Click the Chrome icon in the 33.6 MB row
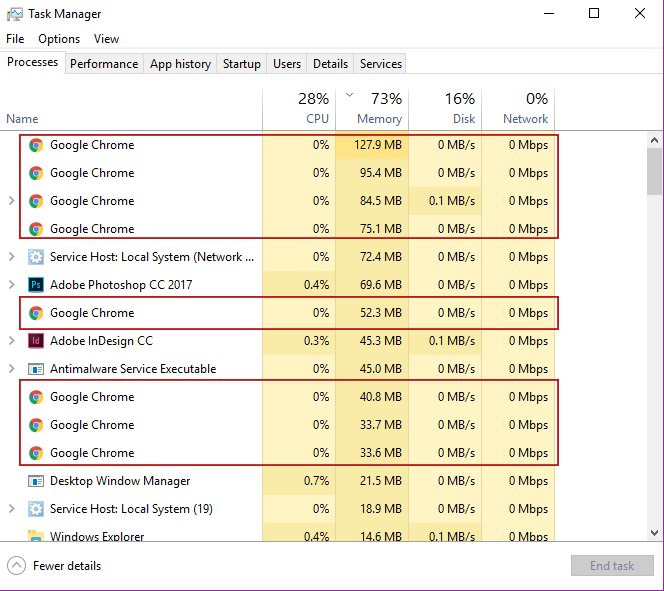 click(x=36, y=453)
